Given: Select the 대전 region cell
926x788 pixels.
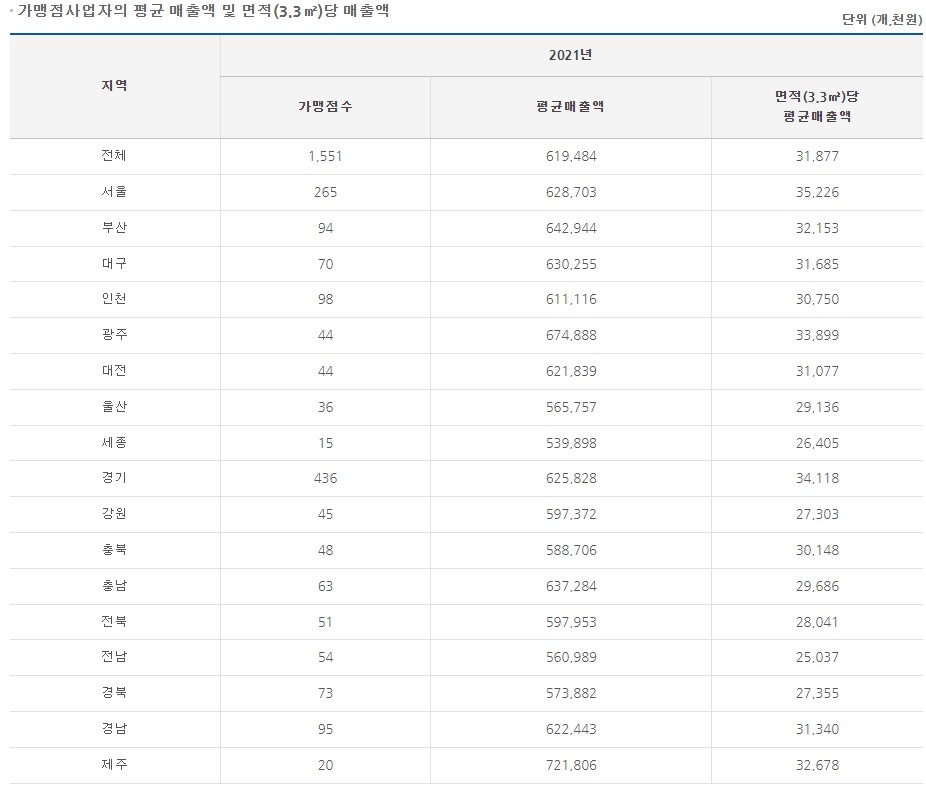Looking at the screenshot, I should tap(114, 370).
